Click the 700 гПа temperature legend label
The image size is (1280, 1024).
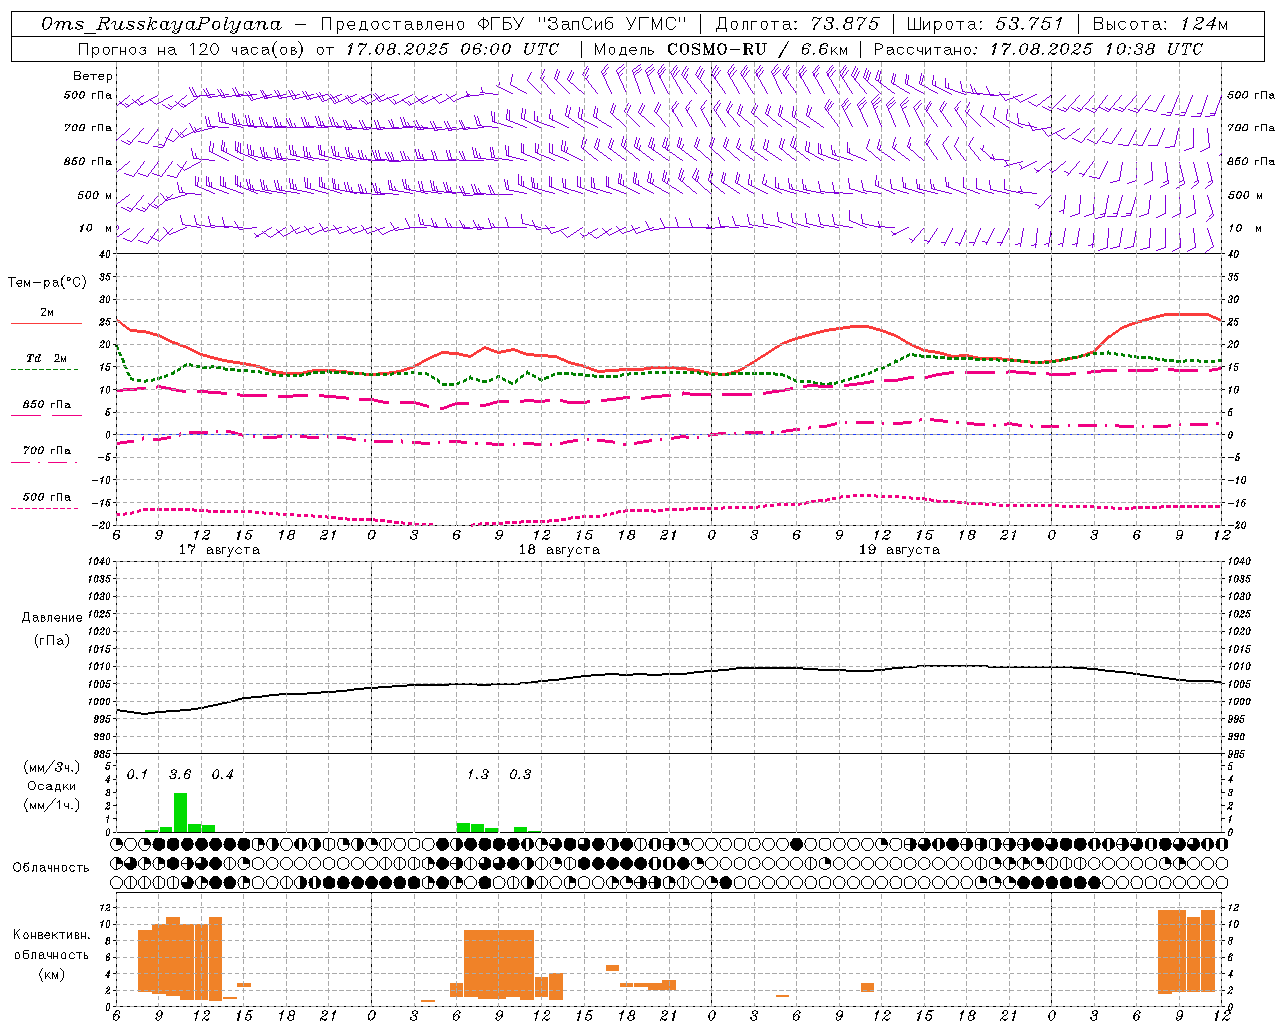click(47, 450)
